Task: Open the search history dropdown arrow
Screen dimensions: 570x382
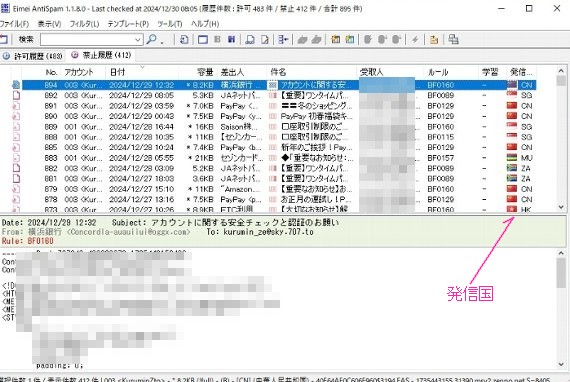Action: click(138, 40)
